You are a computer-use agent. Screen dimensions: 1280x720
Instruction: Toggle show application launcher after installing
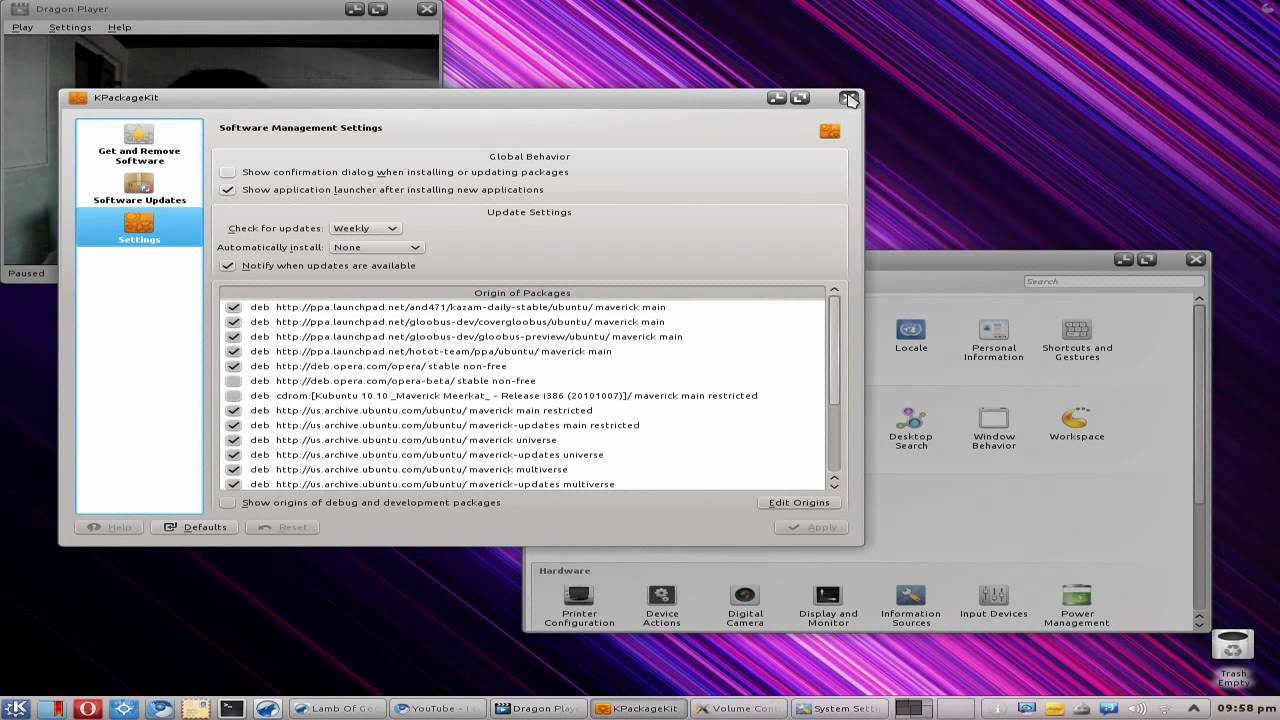228,190
